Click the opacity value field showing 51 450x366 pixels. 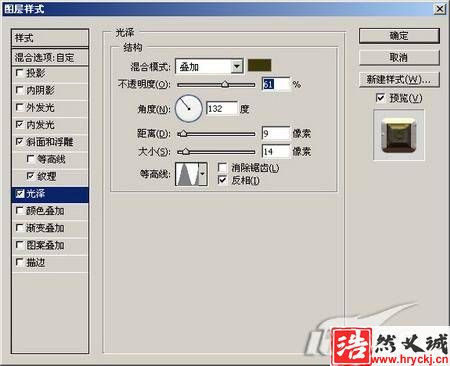276,84
